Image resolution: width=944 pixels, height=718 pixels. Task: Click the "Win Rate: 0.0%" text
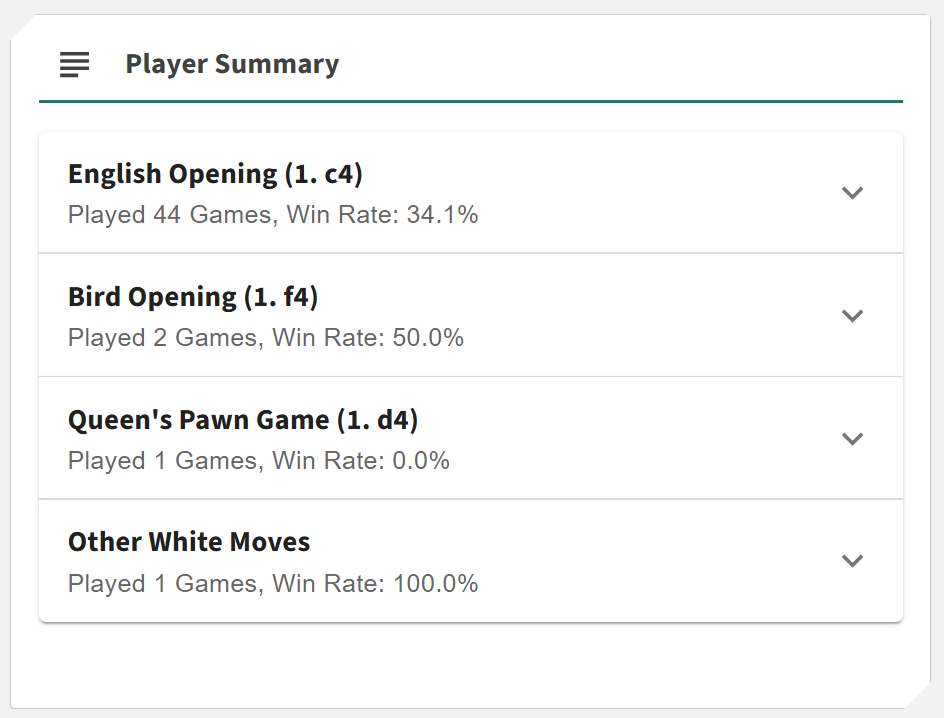coord(362,461)
